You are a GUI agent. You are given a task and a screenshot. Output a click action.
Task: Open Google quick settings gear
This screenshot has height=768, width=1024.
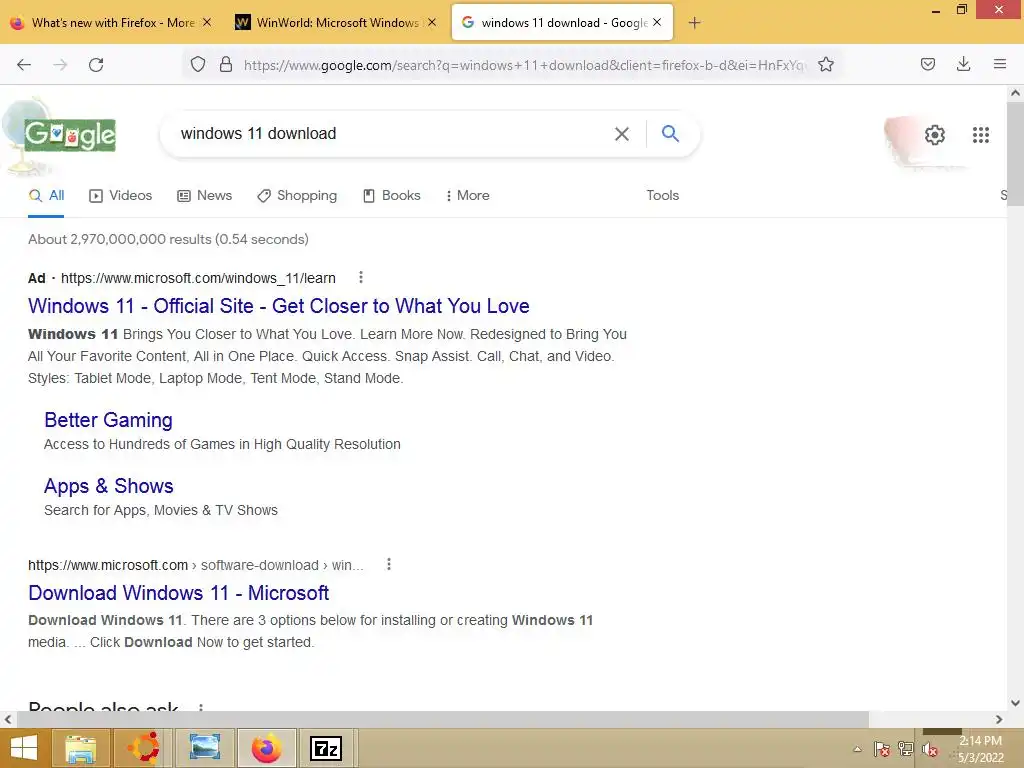(935, 135)
